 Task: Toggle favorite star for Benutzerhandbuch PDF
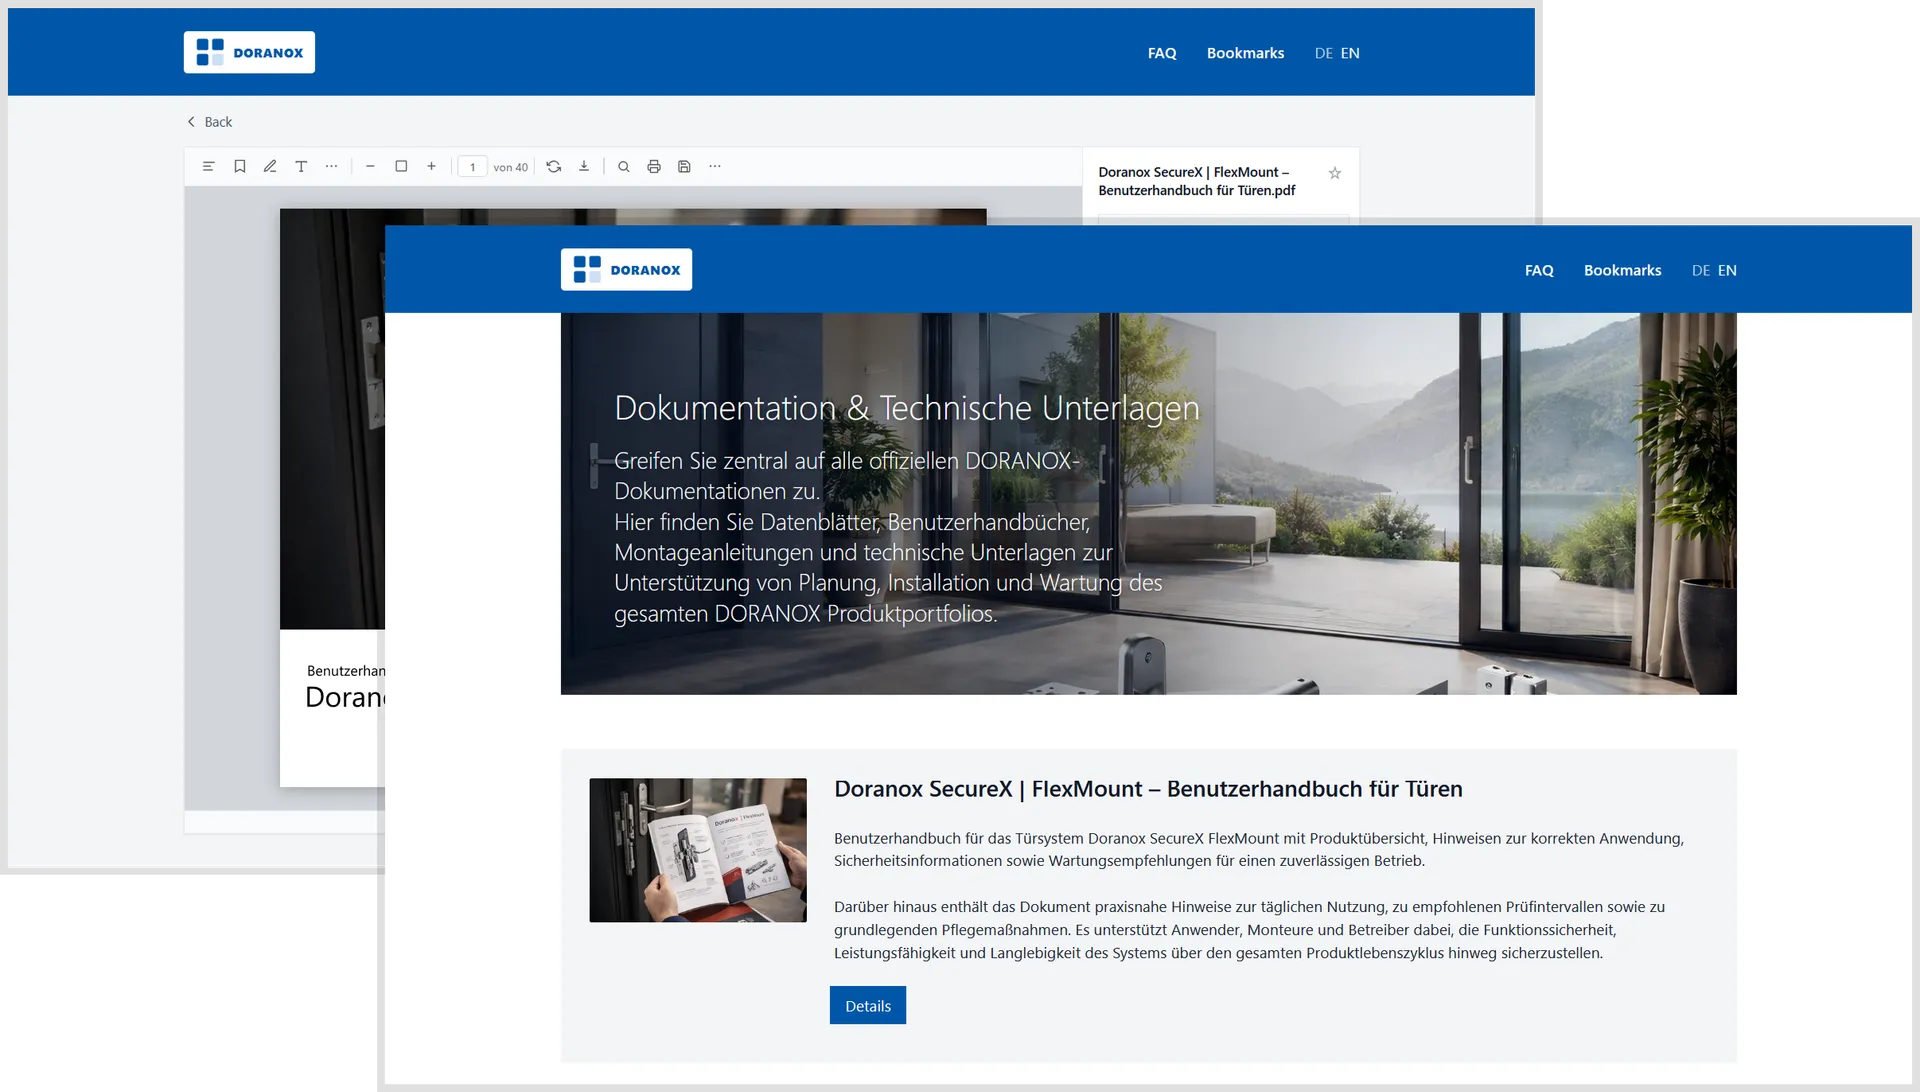pos(1334,173)
